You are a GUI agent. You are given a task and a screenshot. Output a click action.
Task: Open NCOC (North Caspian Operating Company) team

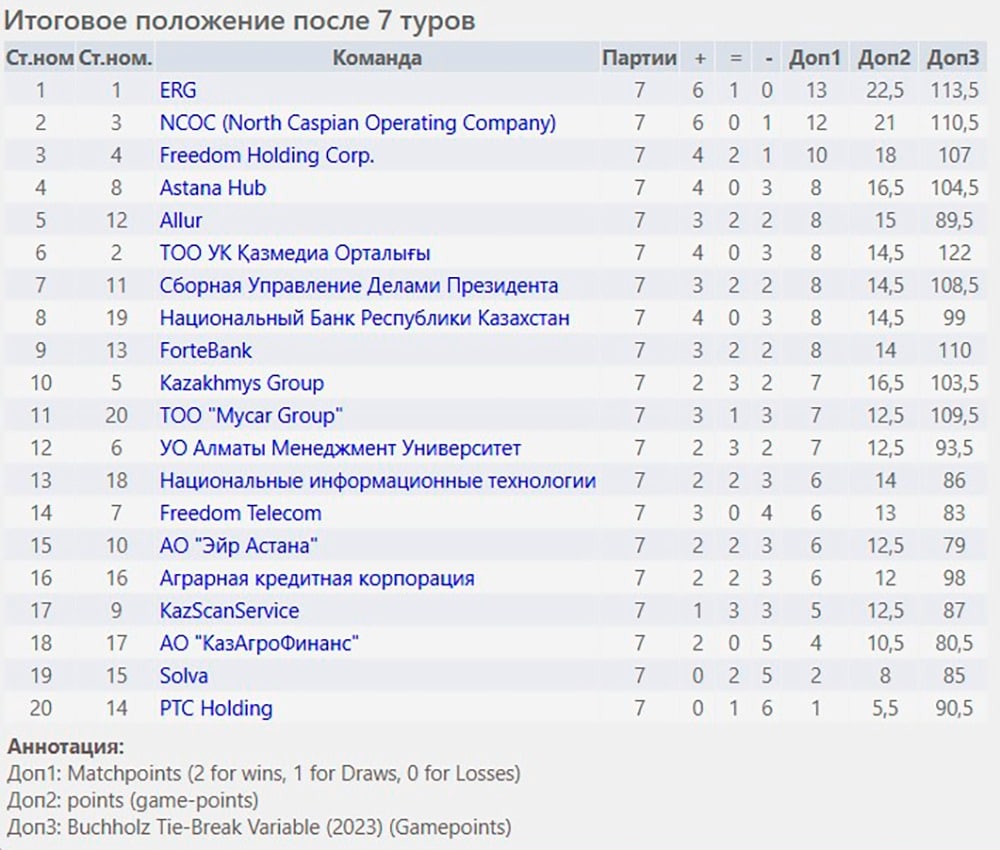tap(358, 123)
